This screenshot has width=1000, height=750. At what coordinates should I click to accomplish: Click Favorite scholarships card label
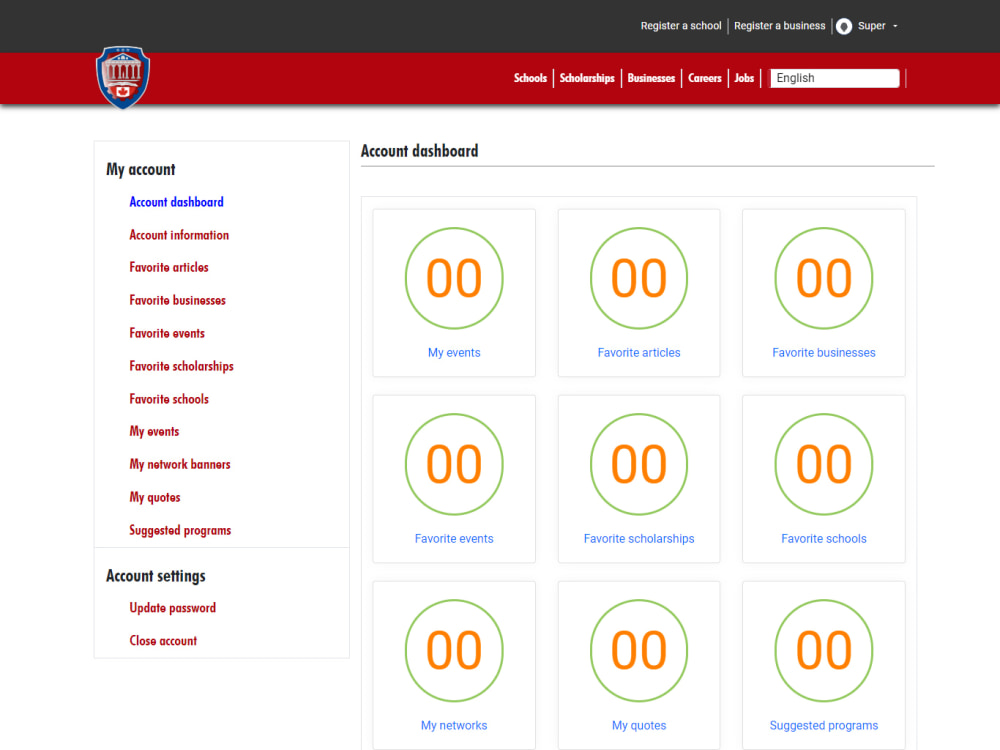(639, 539)
